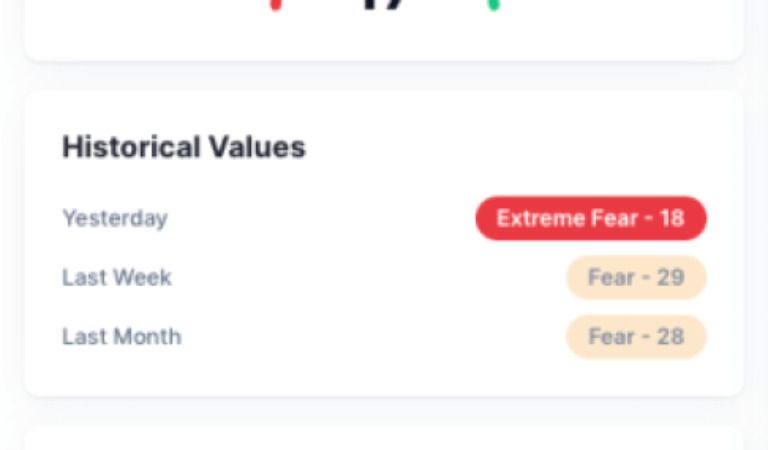Click the green gauge endpoint marker

[x=493, y=5]
